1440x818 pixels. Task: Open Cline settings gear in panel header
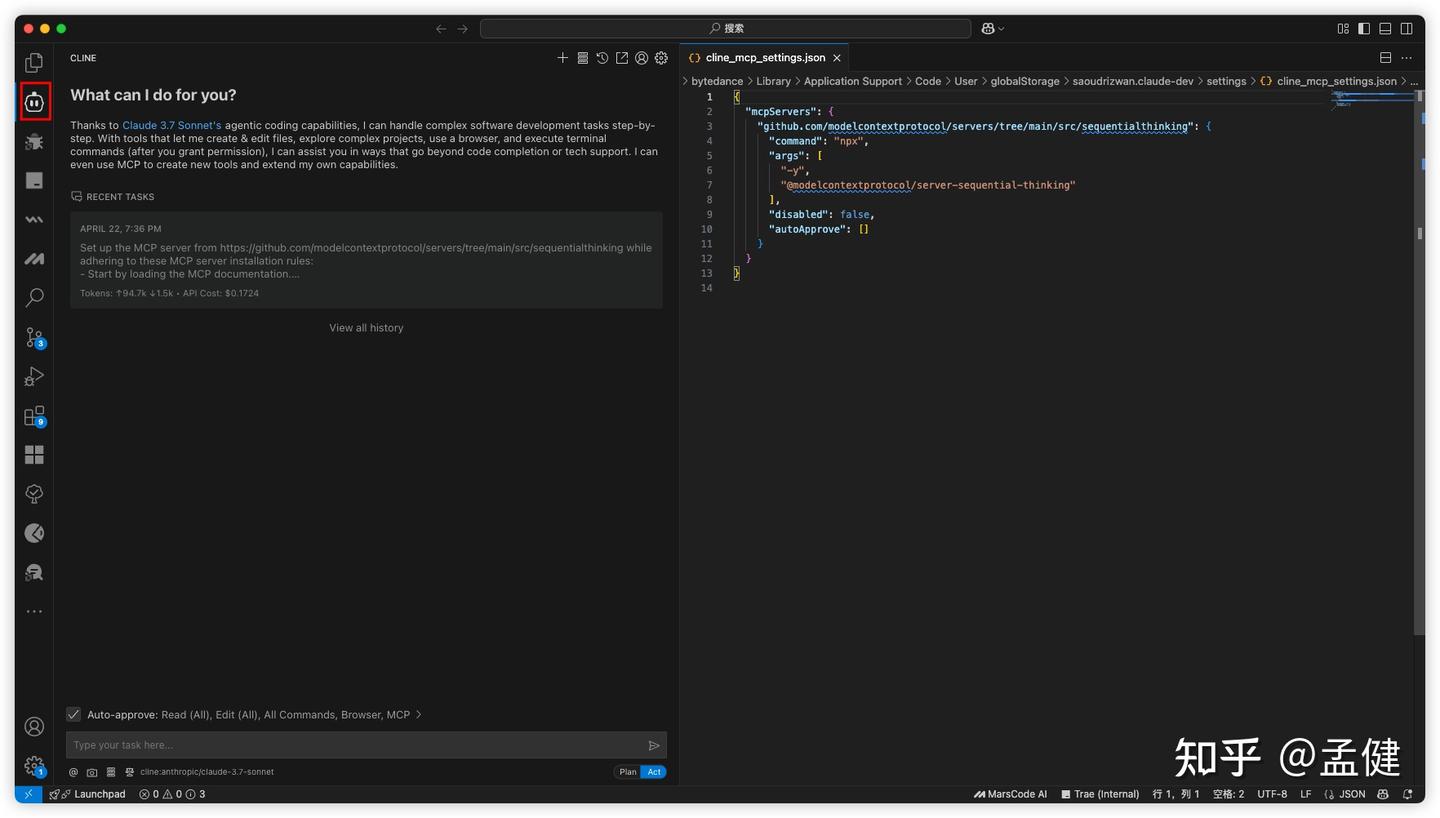[x=661, y=58]
